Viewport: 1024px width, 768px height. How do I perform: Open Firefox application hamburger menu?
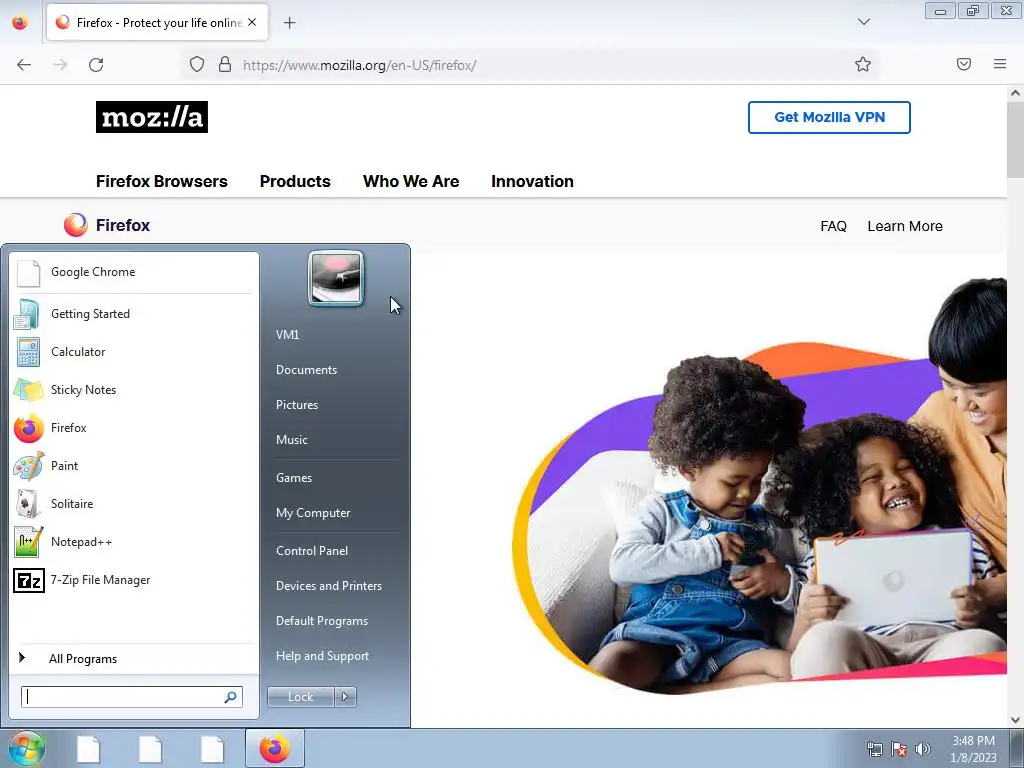click(x=1000, y=64)
